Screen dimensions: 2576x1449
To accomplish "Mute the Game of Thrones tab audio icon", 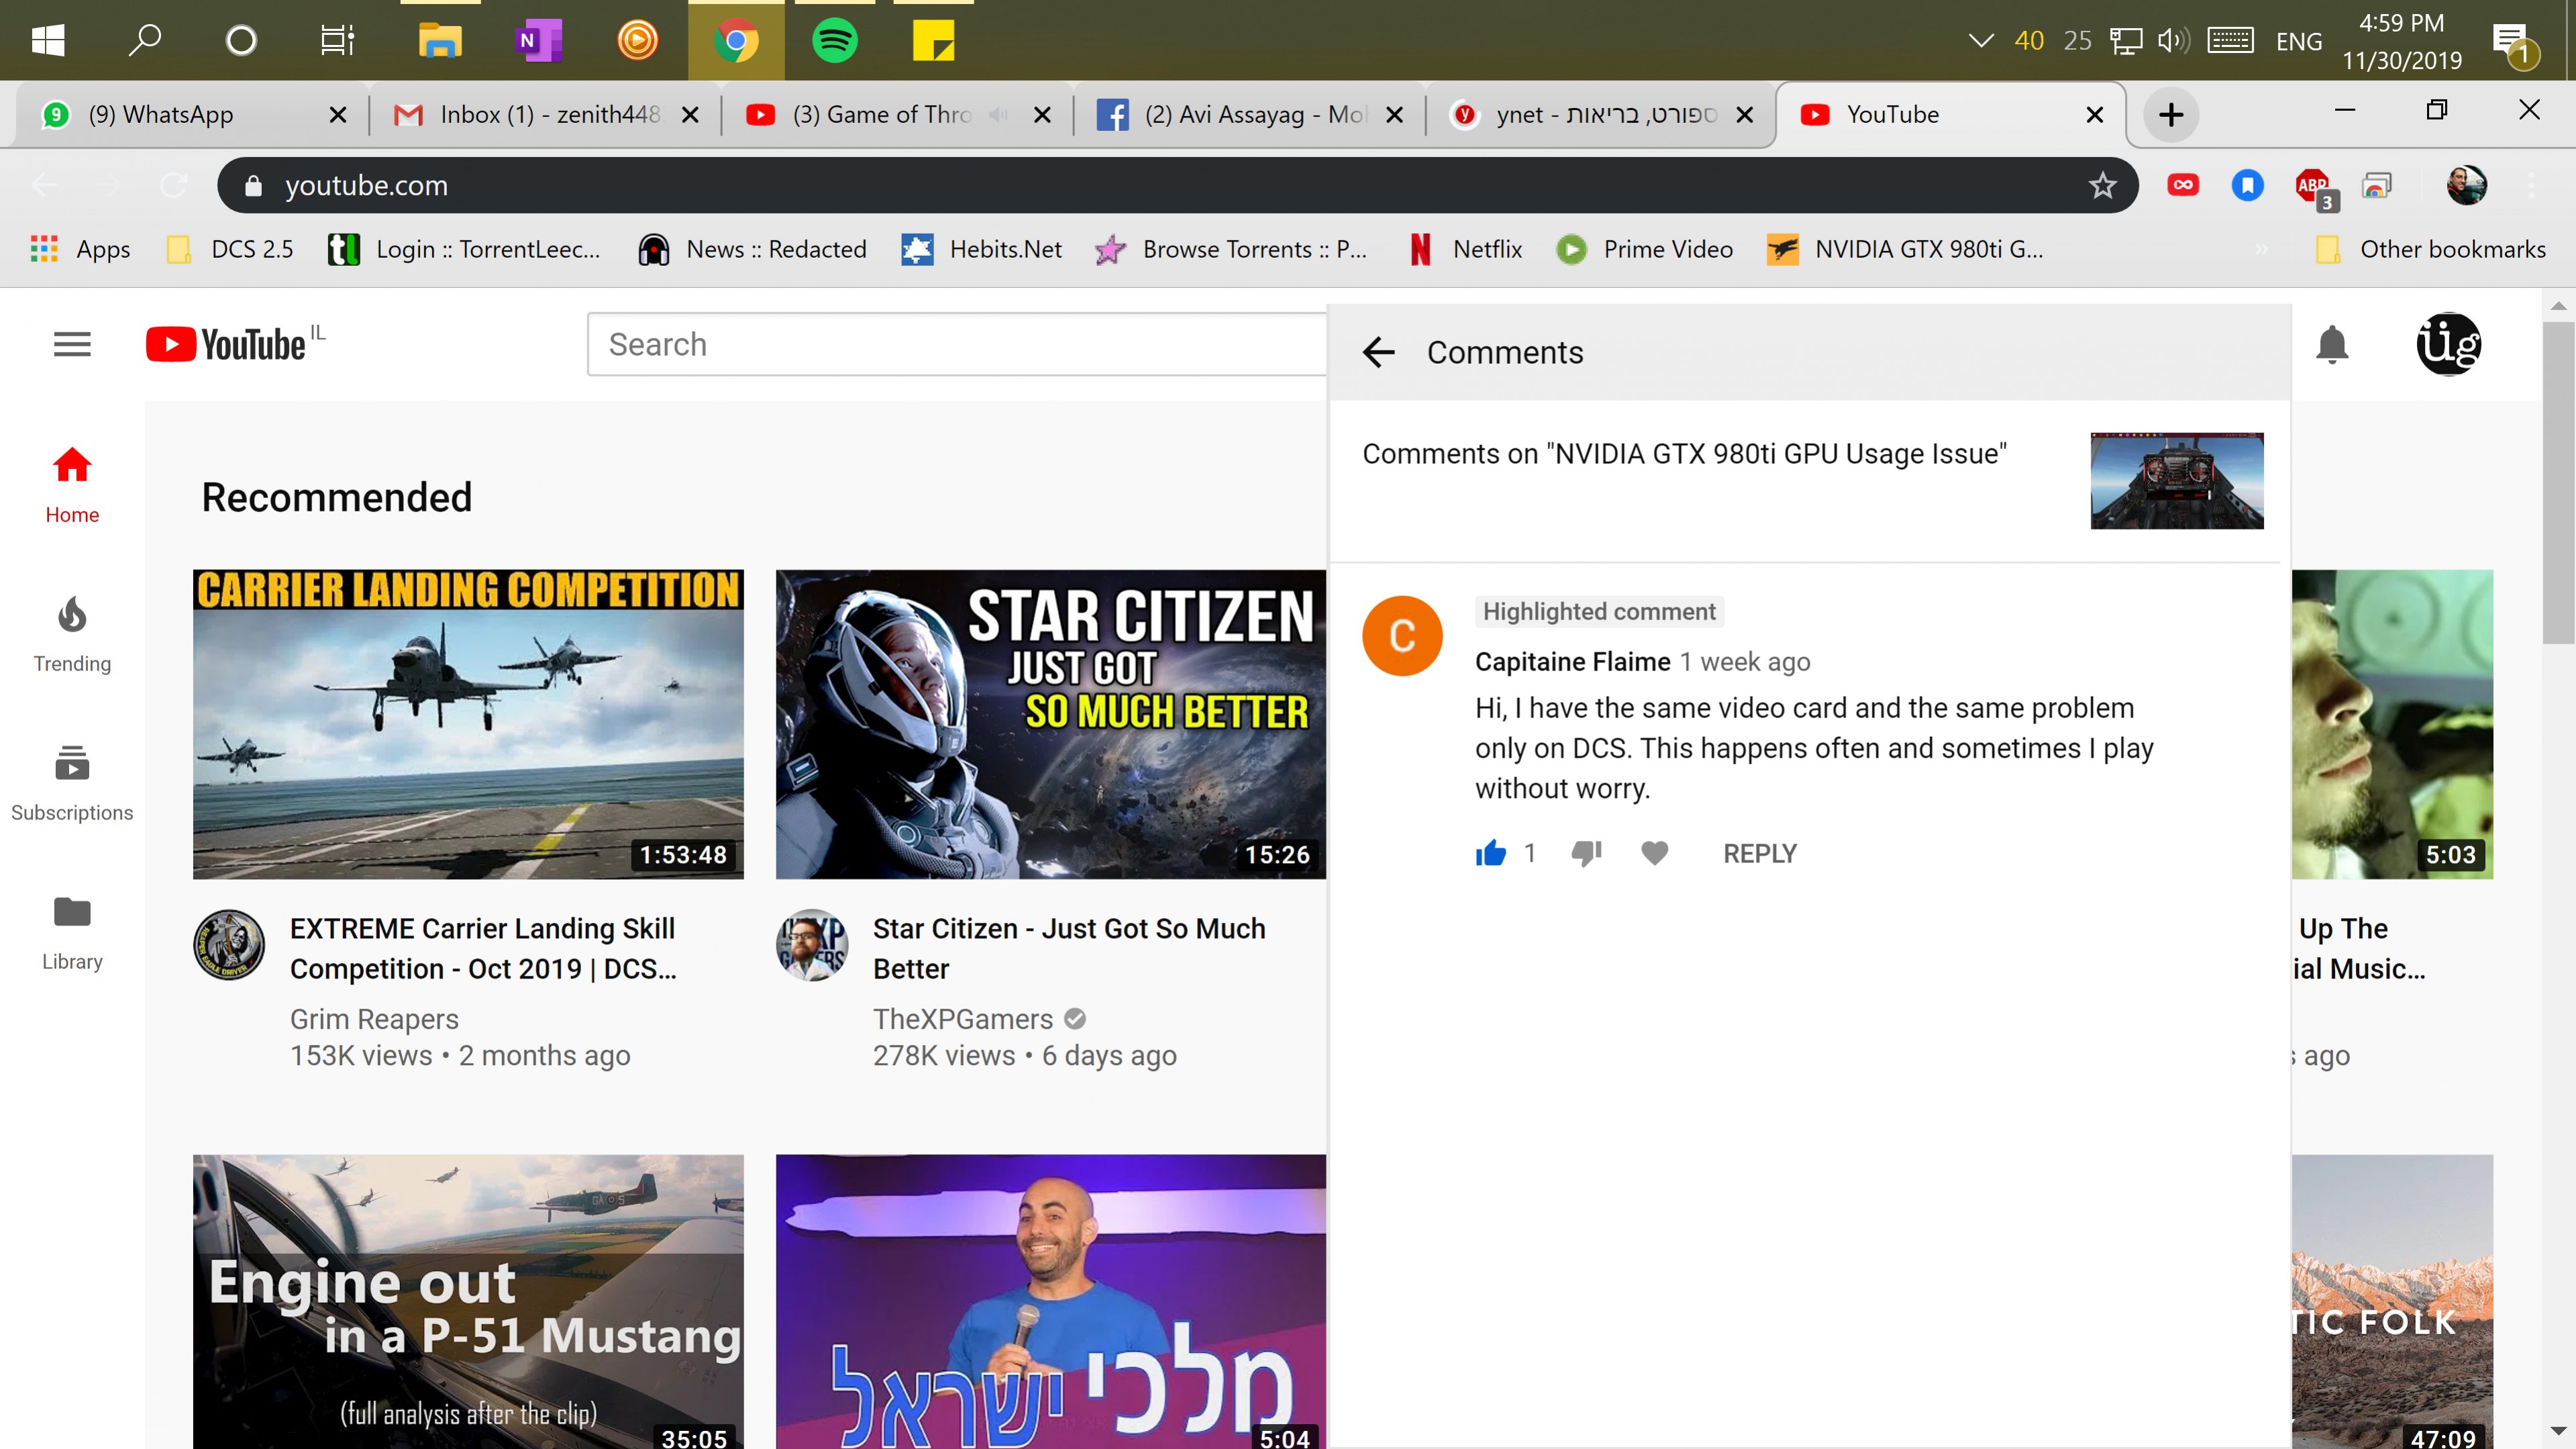I will click(998, 114).
